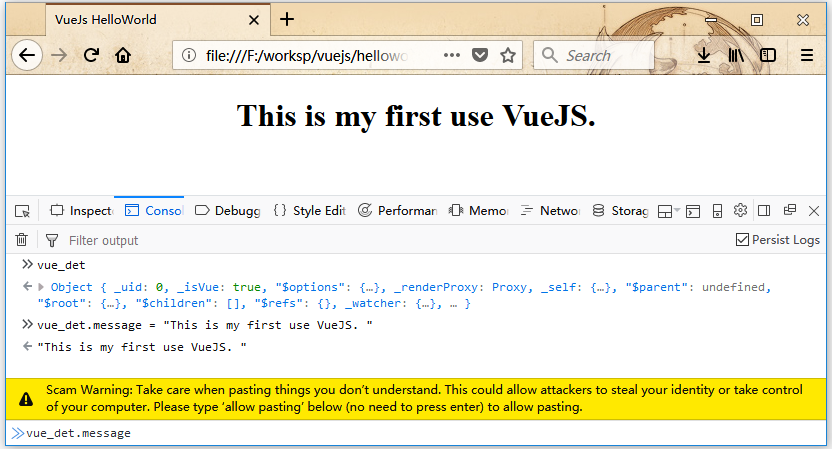Click the element picker icon in devtools

(22, 211)
